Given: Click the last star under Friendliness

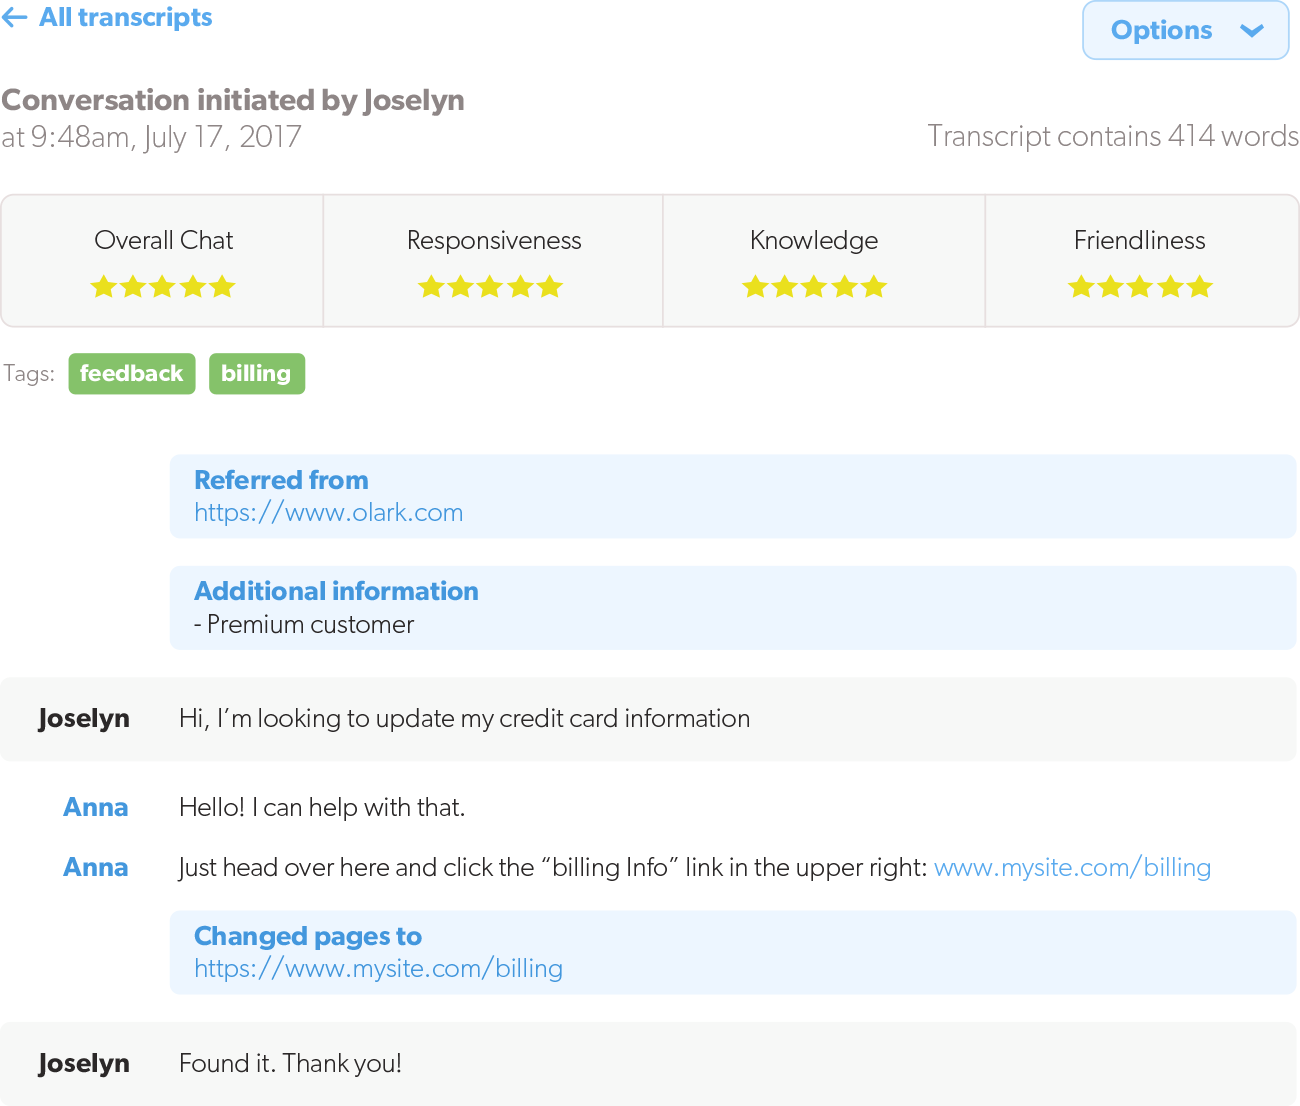Looking at the screenshot, I should click(1198, 287).
